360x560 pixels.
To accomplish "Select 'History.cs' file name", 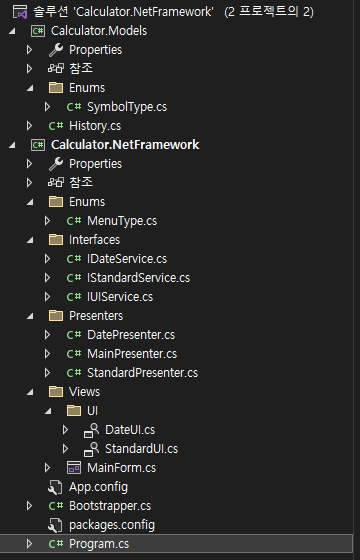I will point(95,126).
